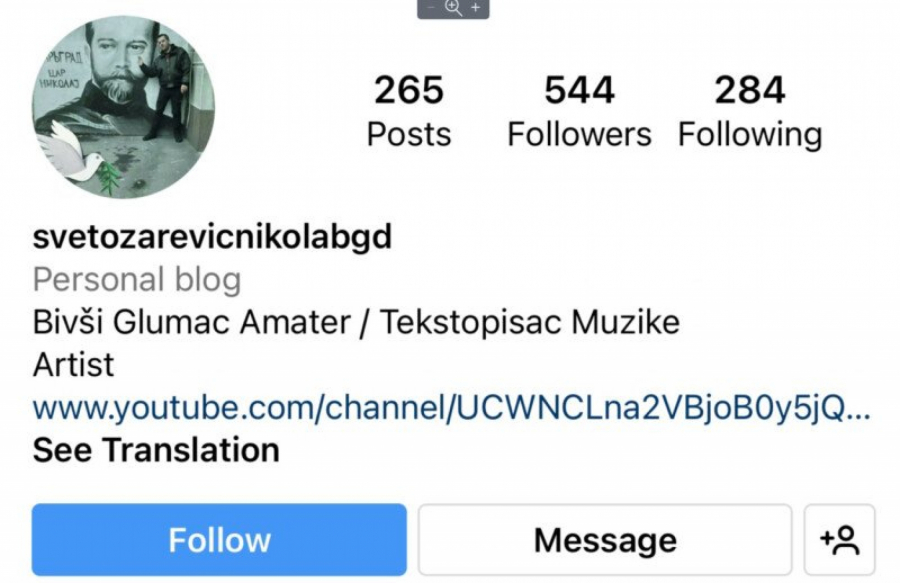
Task: View the 265 Posts count
Action: tap(409, 111)
